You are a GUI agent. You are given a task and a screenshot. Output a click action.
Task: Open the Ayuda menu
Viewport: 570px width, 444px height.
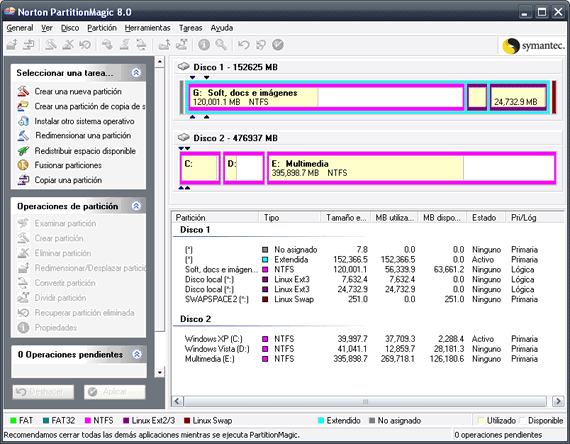pyautogui.click(x=222, y=28)
